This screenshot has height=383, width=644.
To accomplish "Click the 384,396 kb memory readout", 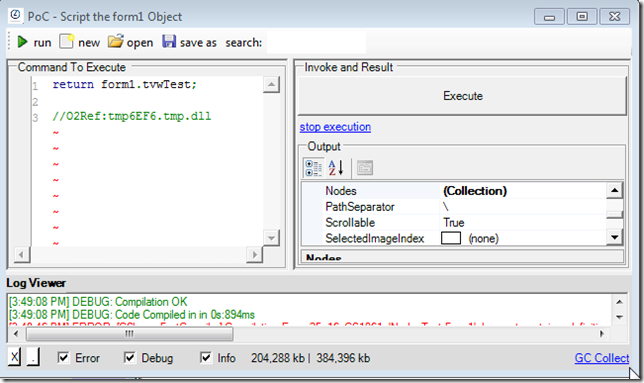I will tap(343, 358).
